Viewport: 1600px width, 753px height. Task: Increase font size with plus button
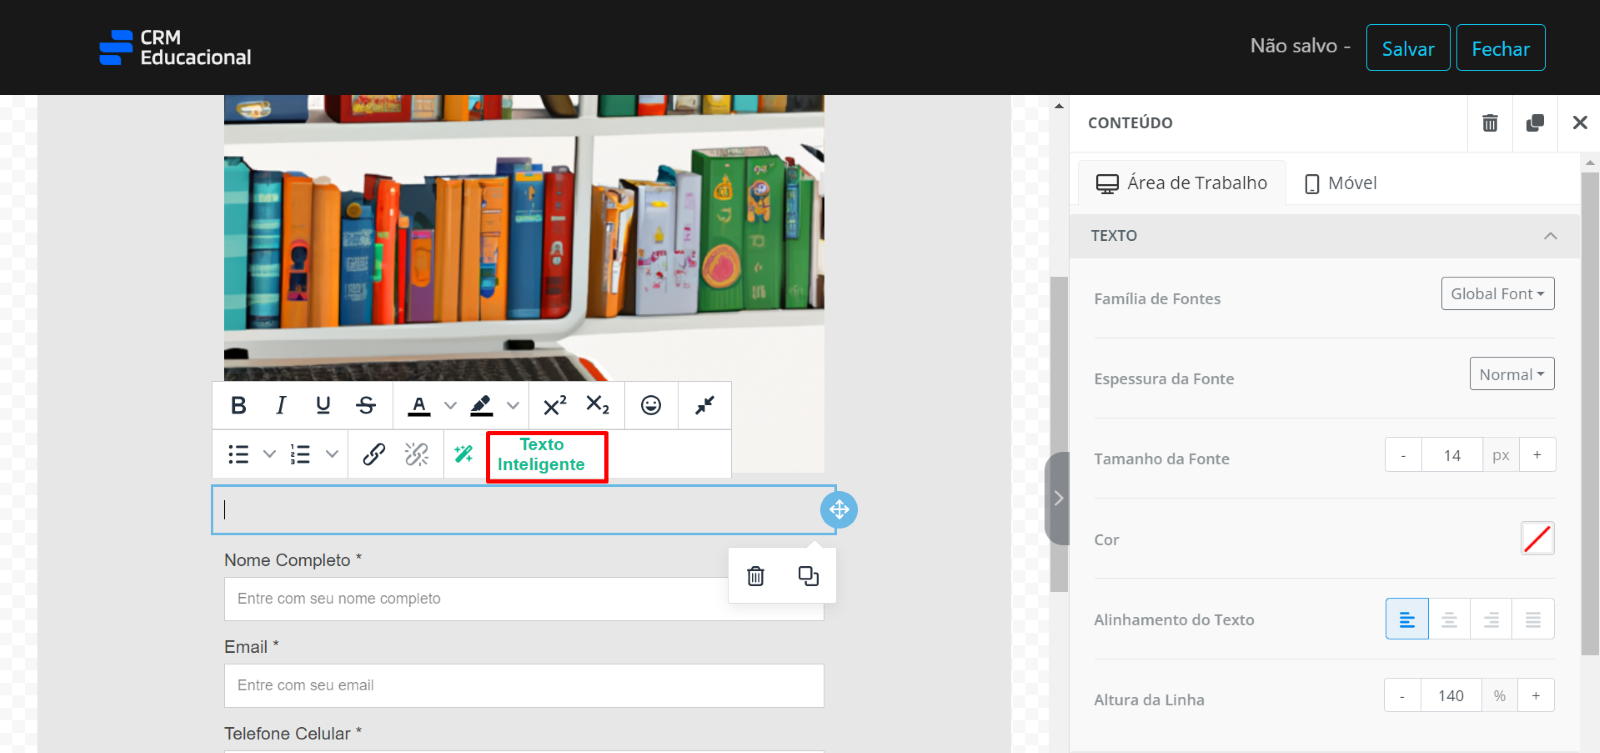[x=1537, y=455]
